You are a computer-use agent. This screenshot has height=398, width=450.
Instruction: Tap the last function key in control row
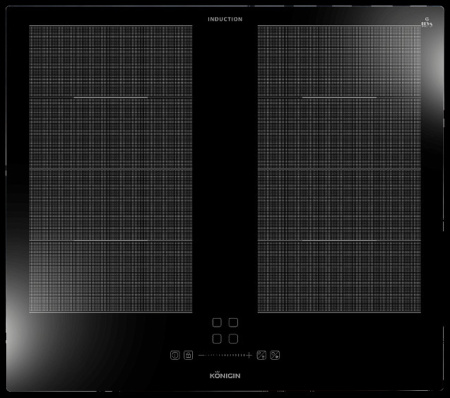(x=275, y=355)
